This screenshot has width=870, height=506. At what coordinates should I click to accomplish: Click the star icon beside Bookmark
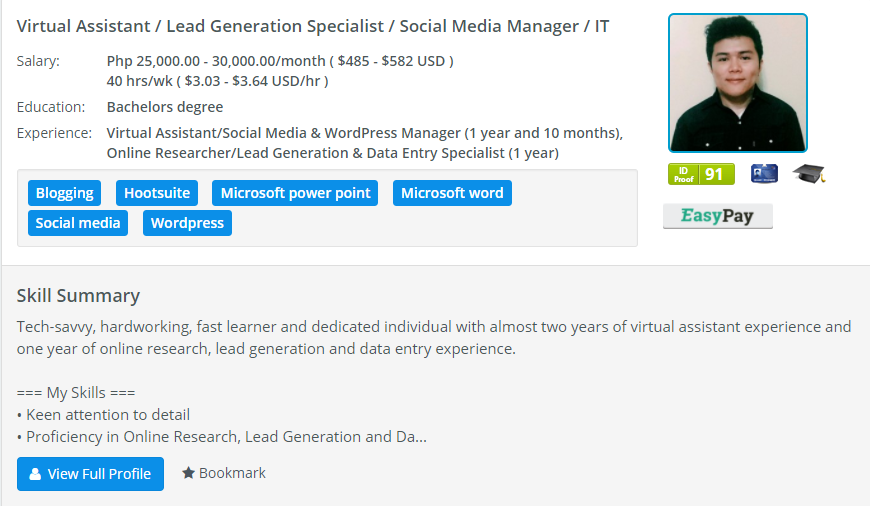click(x=188, y=473)
